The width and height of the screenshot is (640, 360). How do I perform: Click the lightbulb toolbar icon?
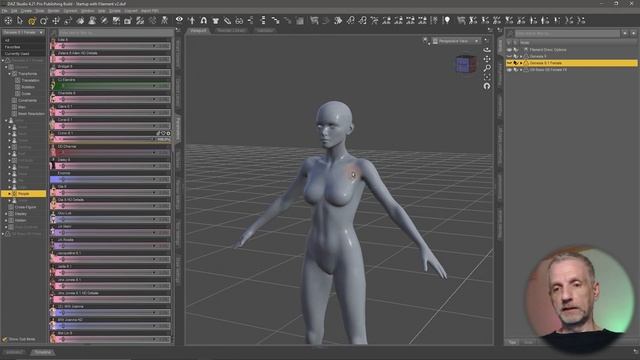[x=447, y=20]
